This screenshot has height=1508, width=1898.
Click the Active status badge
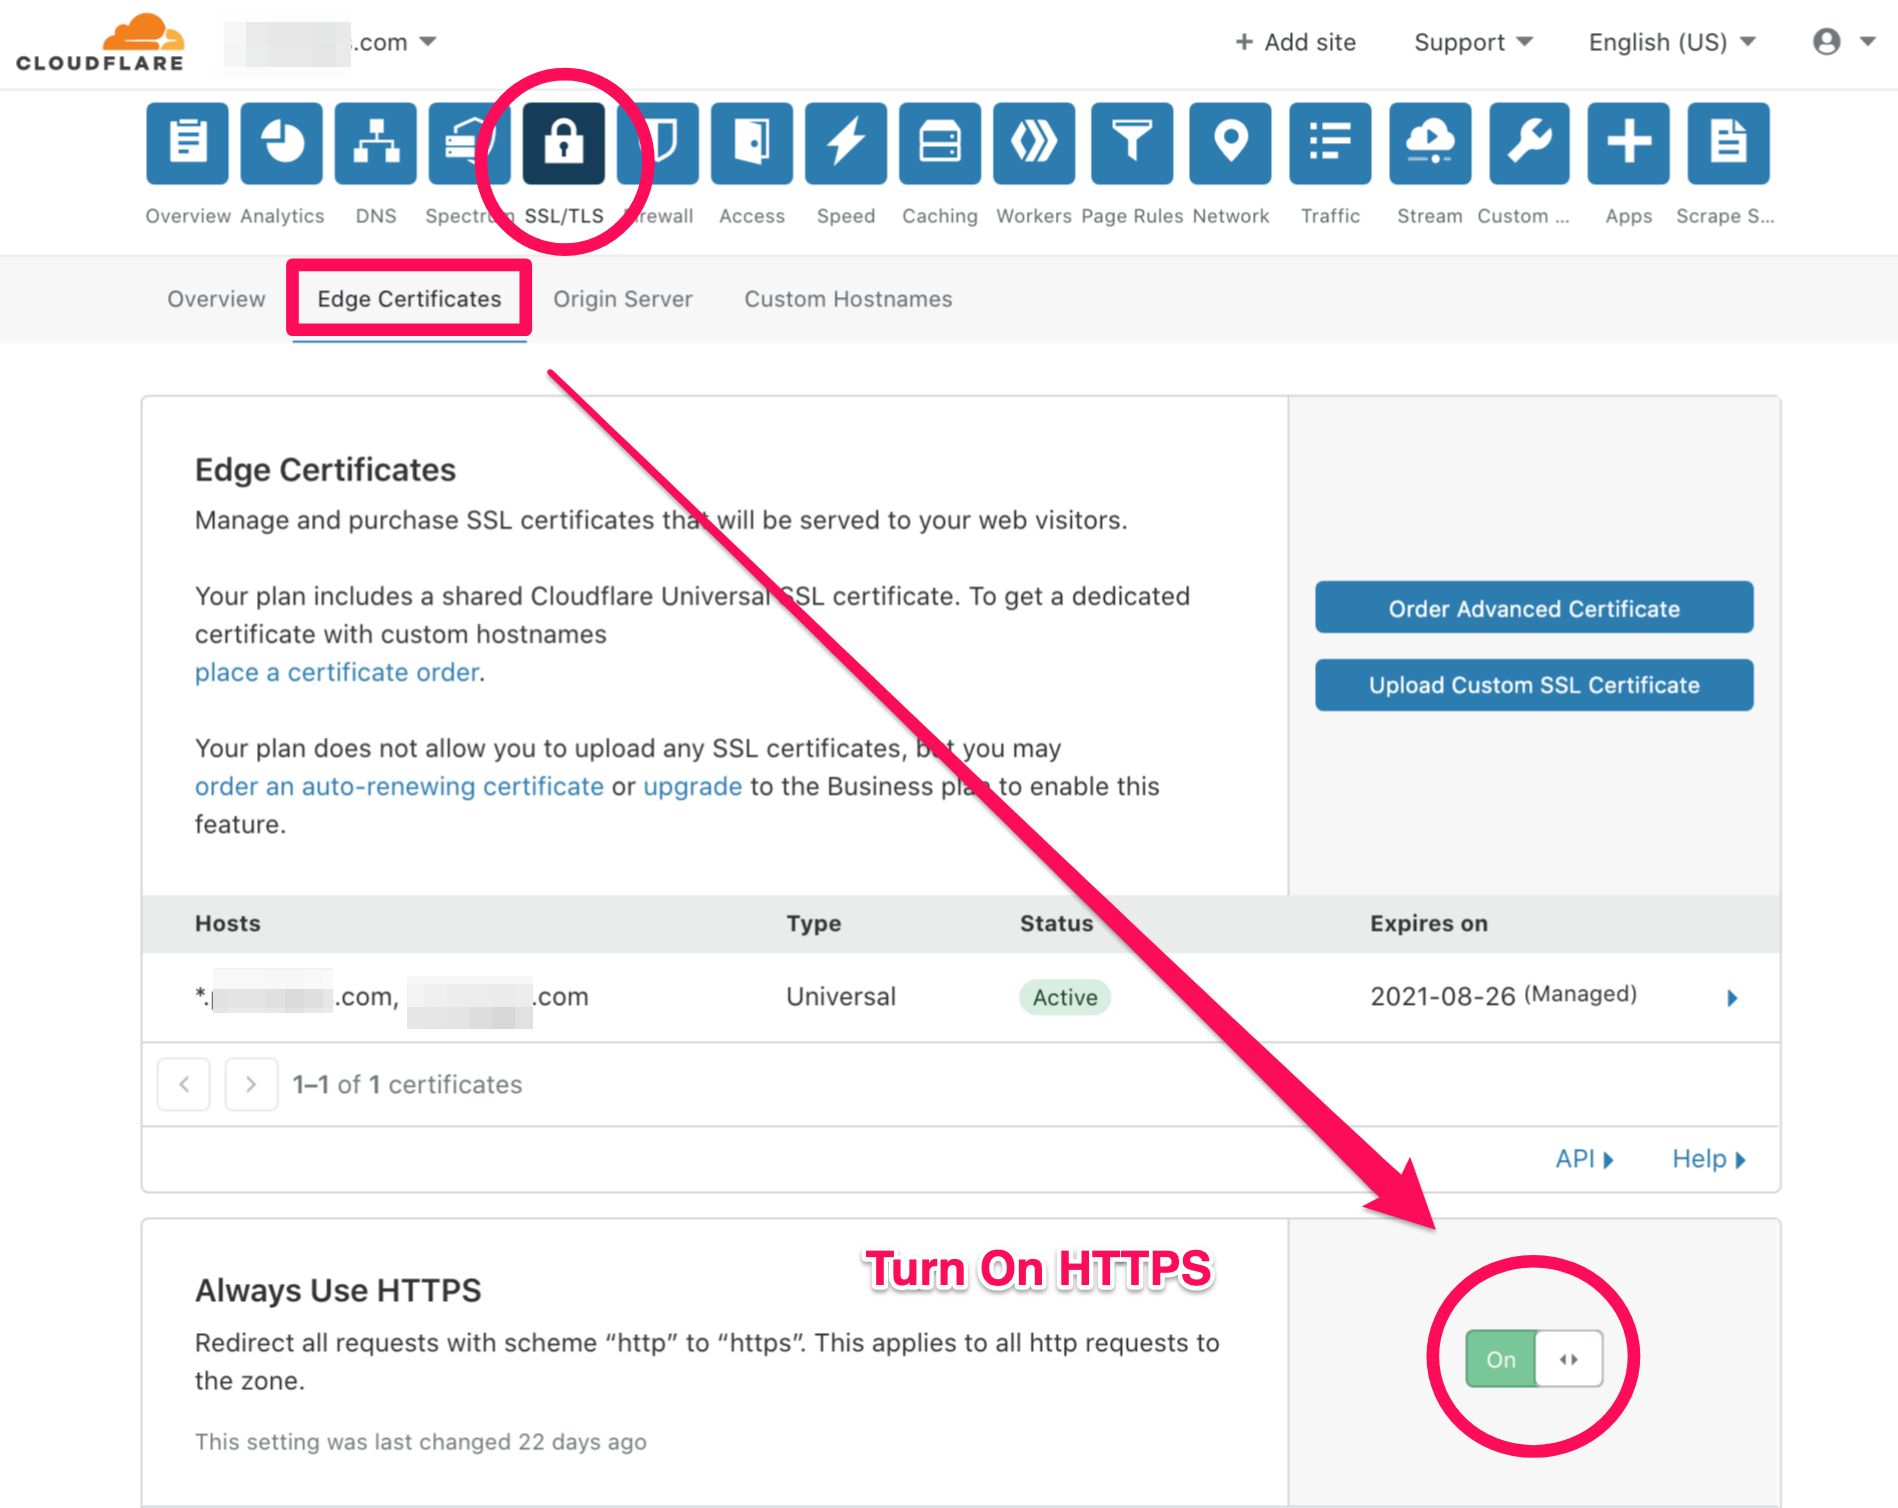[1065, 997]
